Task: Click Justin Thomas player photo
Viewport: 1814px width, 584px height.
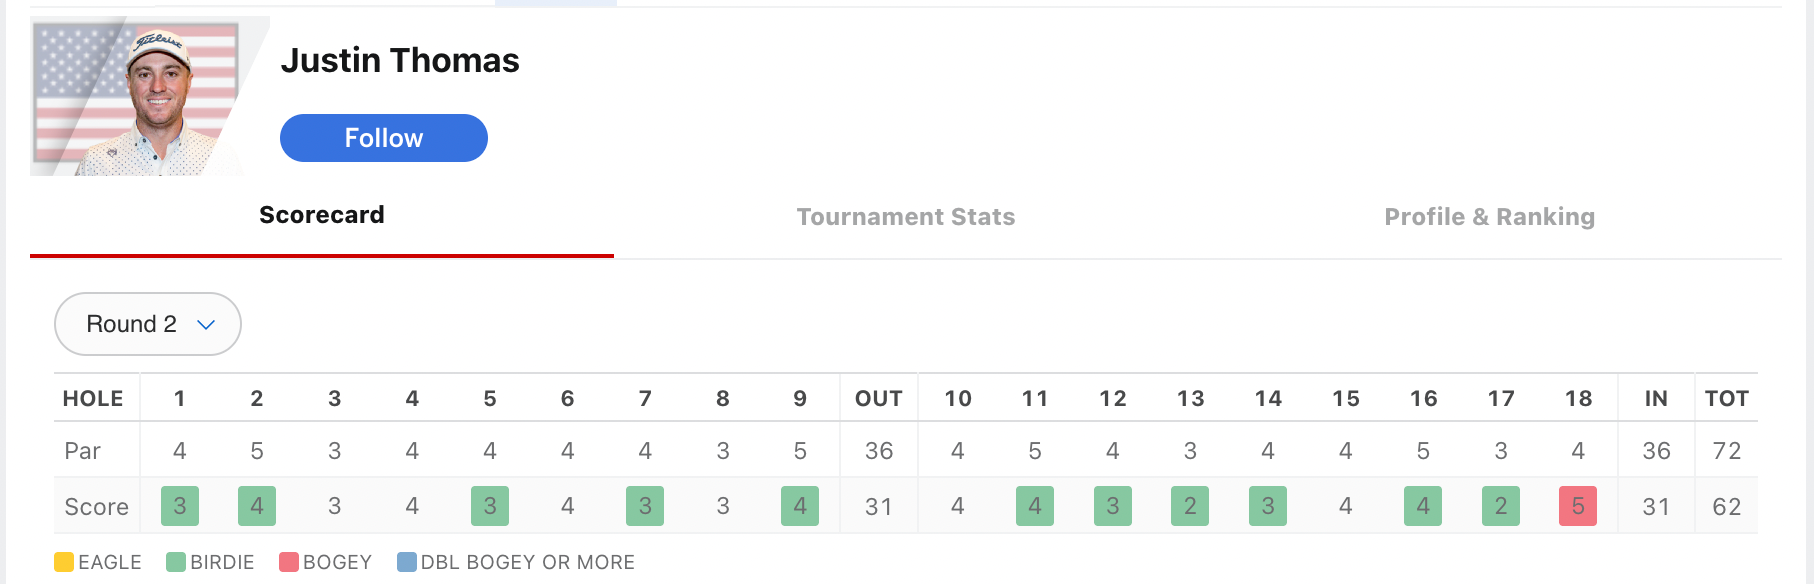Action: (140, 98)
